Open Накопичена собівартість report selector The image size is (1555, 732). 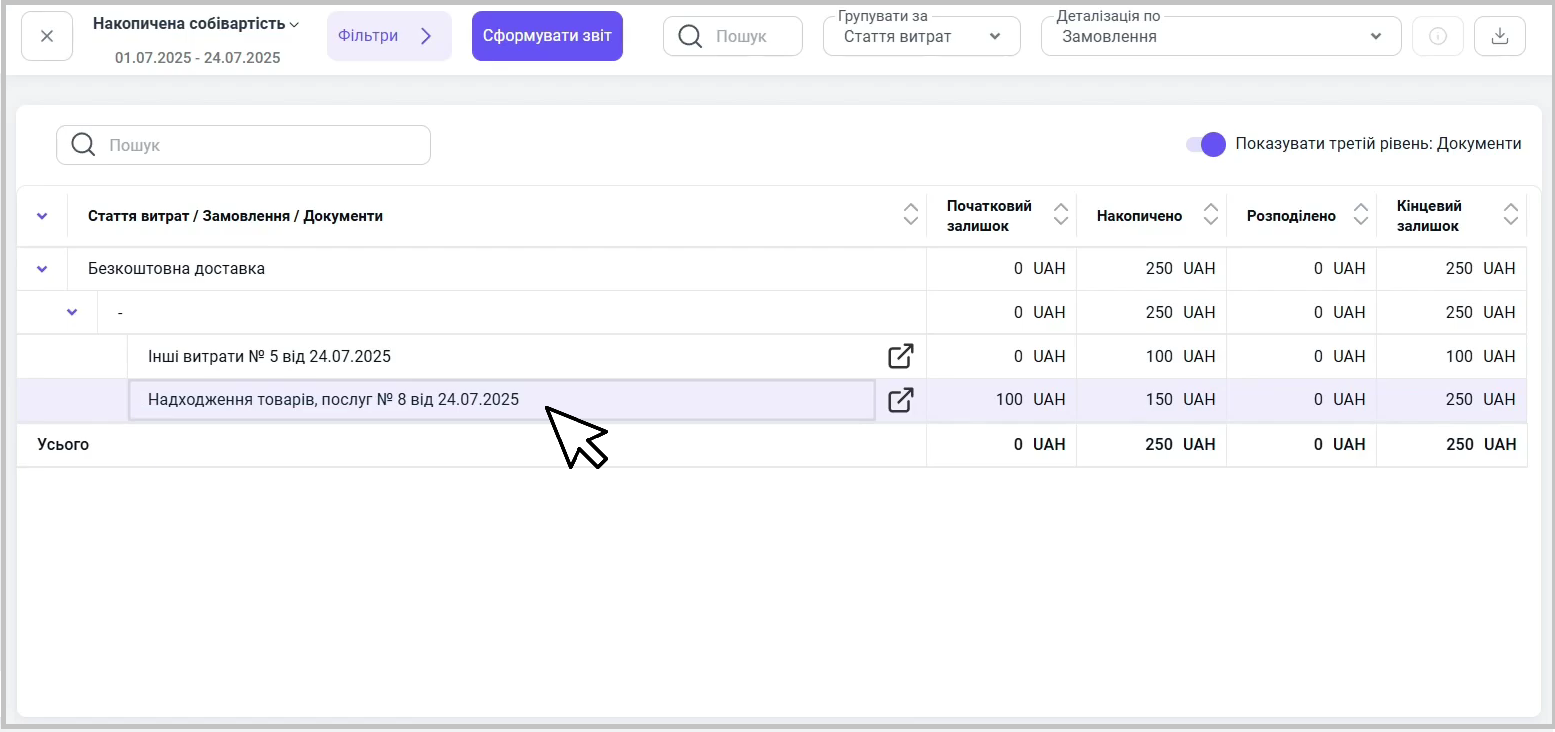pos(196,24)
